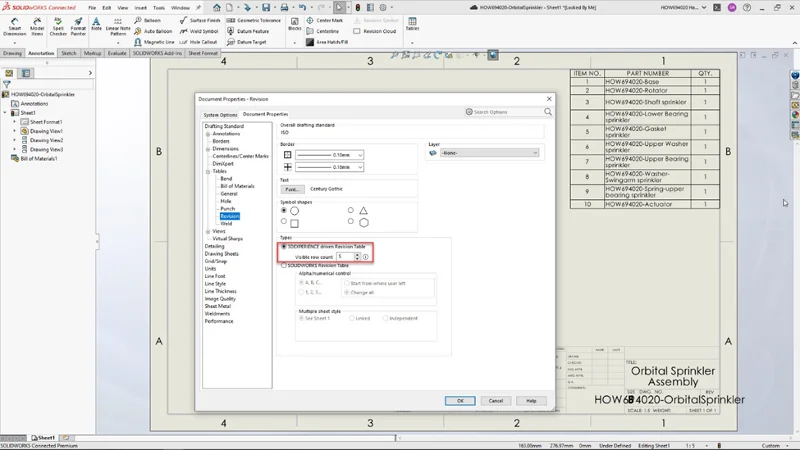Select SOLIDWORKS Revision Table radio option
This screenshot has width=800, height=450.
(x=284, y=265)
